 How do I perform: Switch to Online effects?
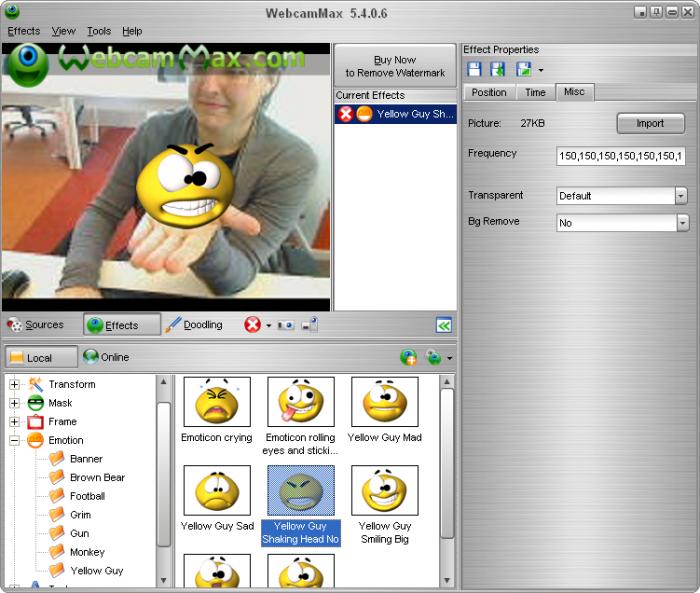(x=106, y=357)
